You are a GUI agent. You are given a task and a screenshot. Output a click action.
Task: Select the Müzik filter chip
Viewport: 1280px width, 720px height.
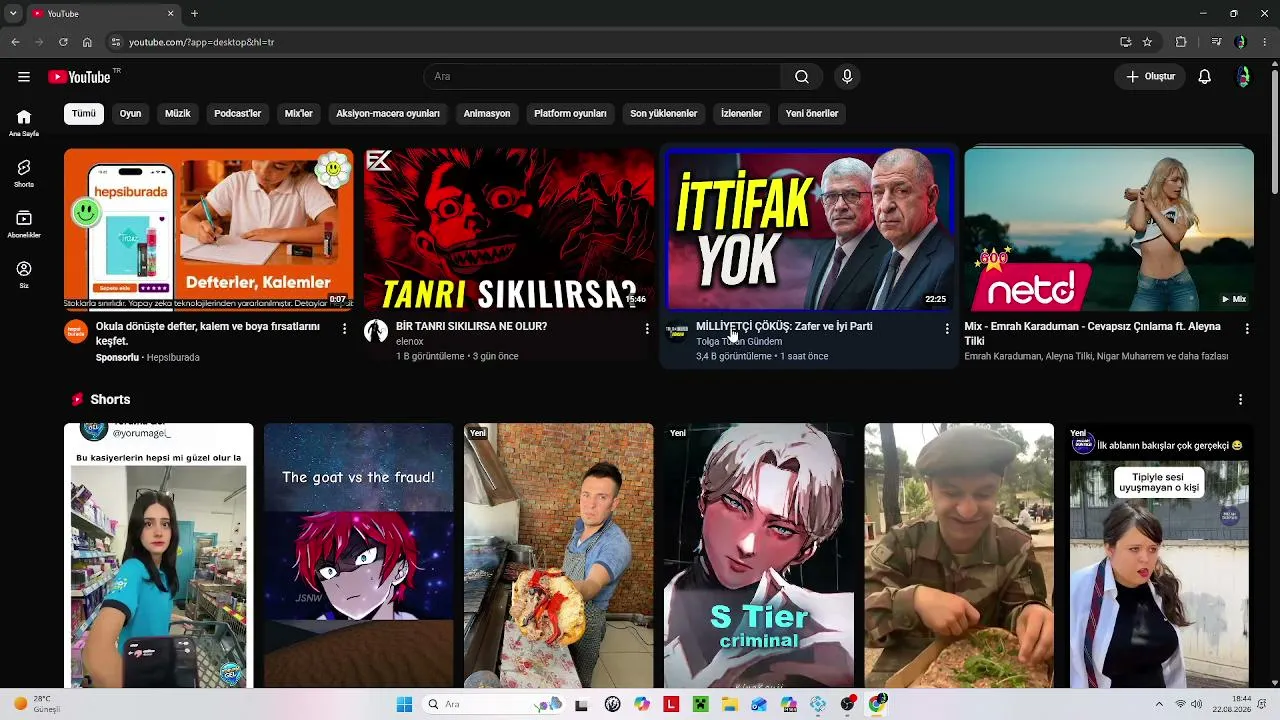178,114
